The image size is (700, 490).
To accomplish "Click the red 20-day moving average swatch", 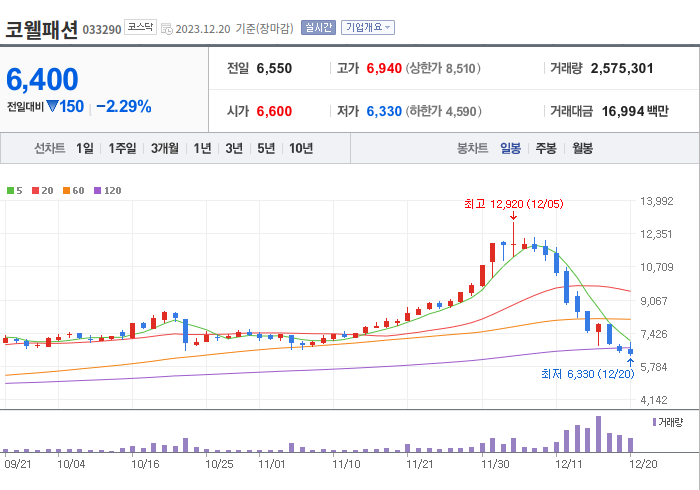I will pos(36,191).
